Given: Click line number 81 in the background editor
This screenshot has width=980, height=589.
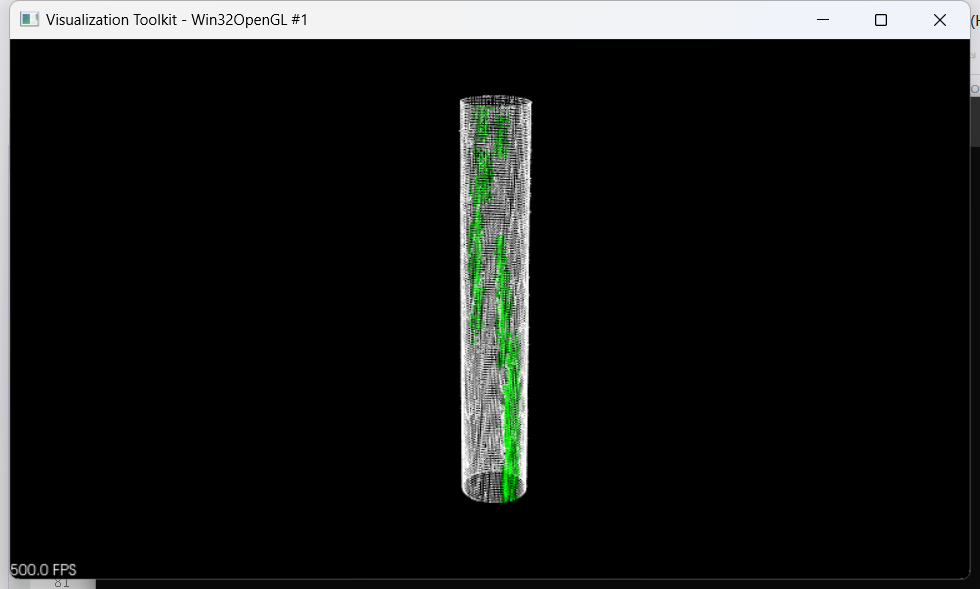Looking at the screenshot, I should pos(62,583).
